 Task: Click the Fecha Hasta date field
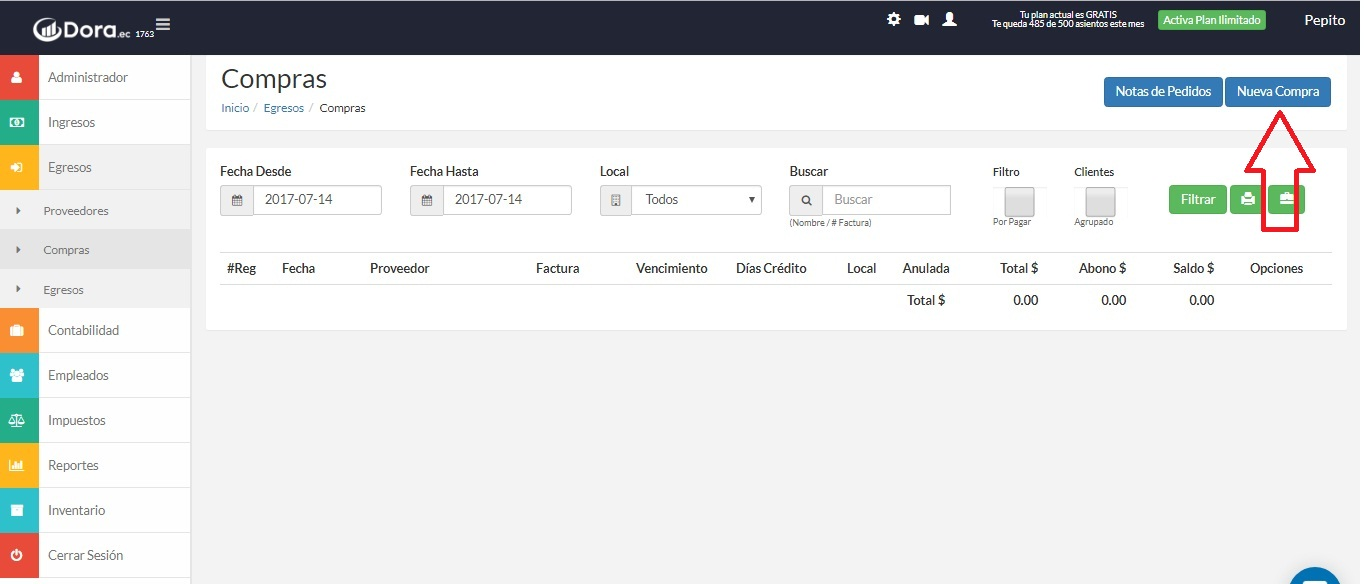[507, 200]
